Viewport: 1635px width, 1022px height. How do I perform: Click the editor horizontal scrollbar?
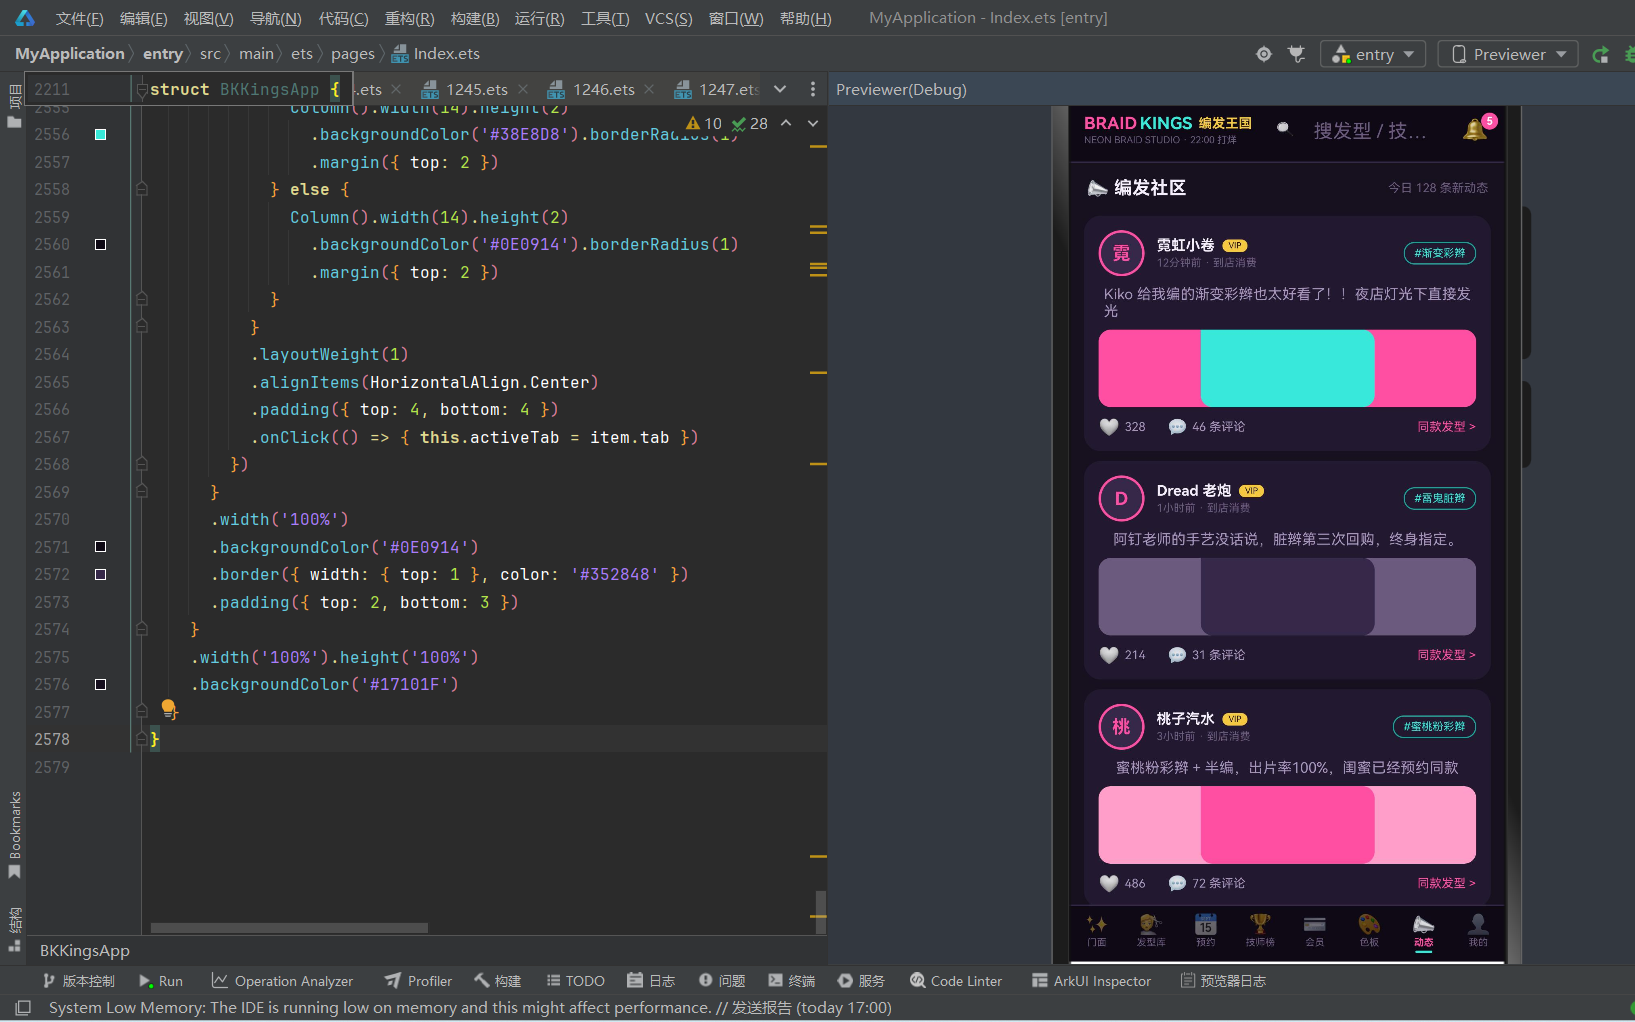pos(289,928)
